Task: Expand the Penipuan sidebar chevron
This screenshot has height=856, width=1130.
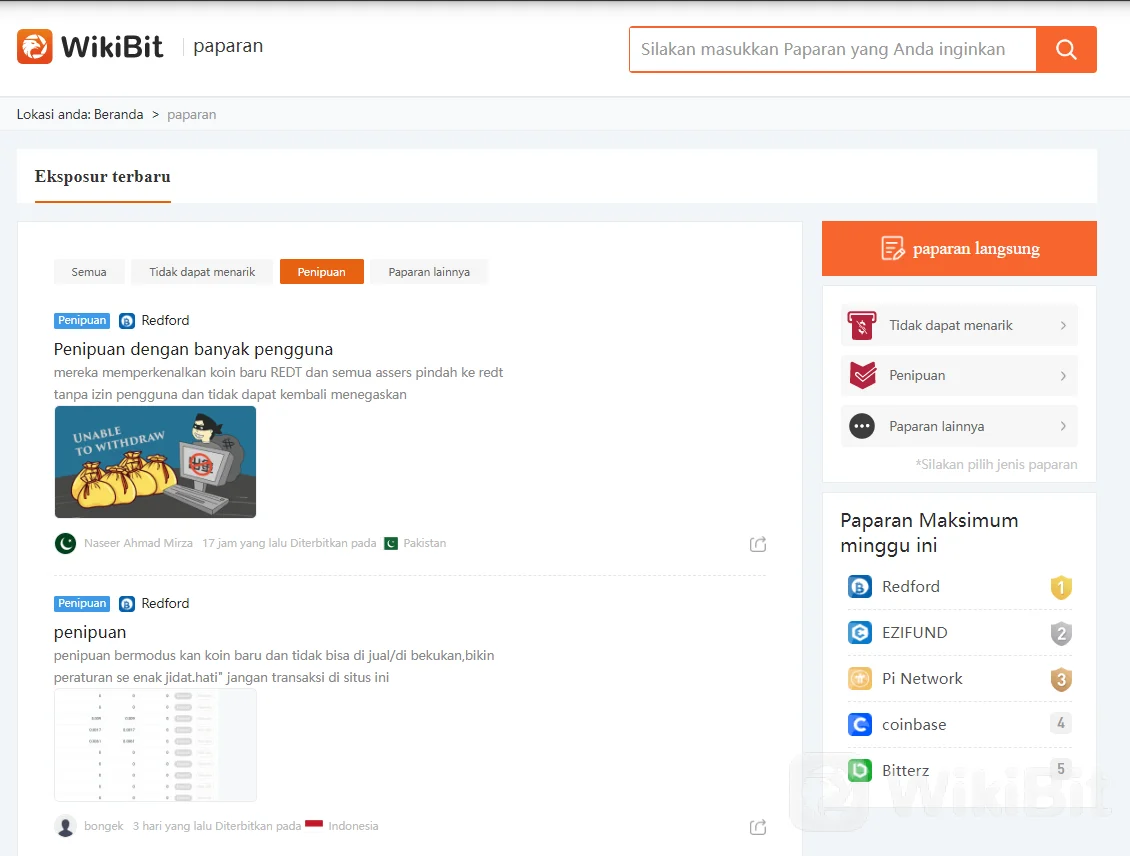Action: click(x=1063, y=375)
